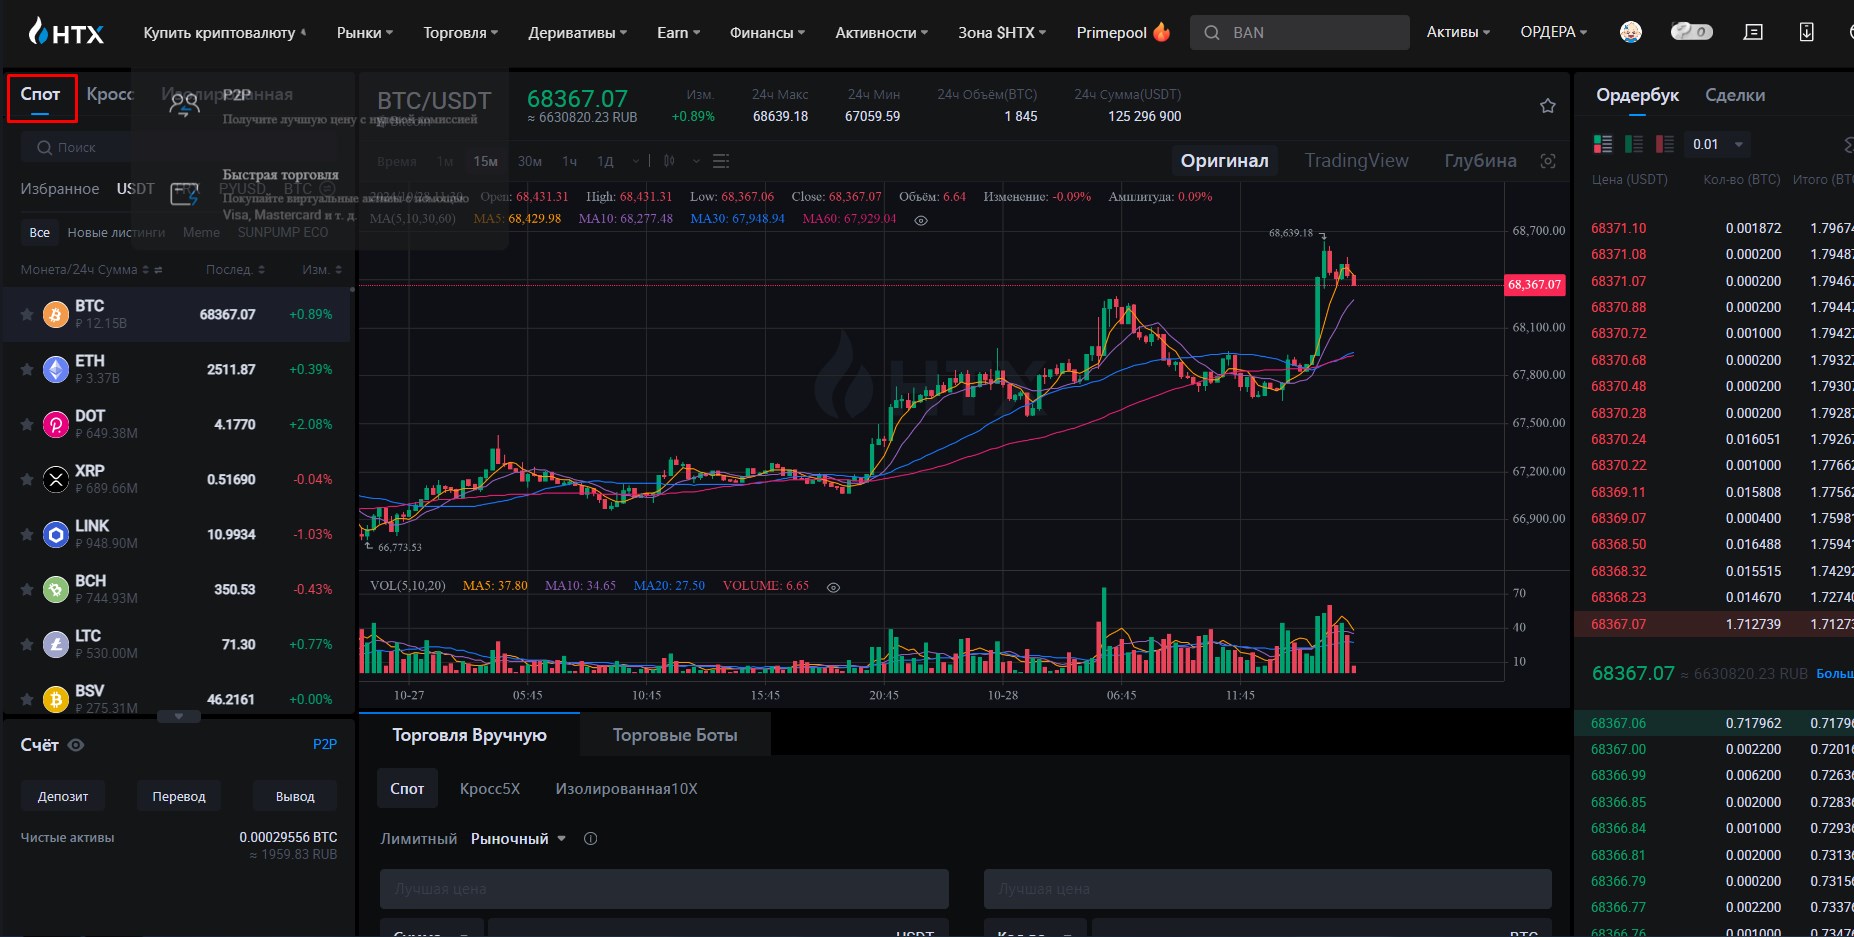The width and height of the screenshot is (1854, 937).
Task: Select the Изолированная10Х trading tab
Action: point(626,789)
